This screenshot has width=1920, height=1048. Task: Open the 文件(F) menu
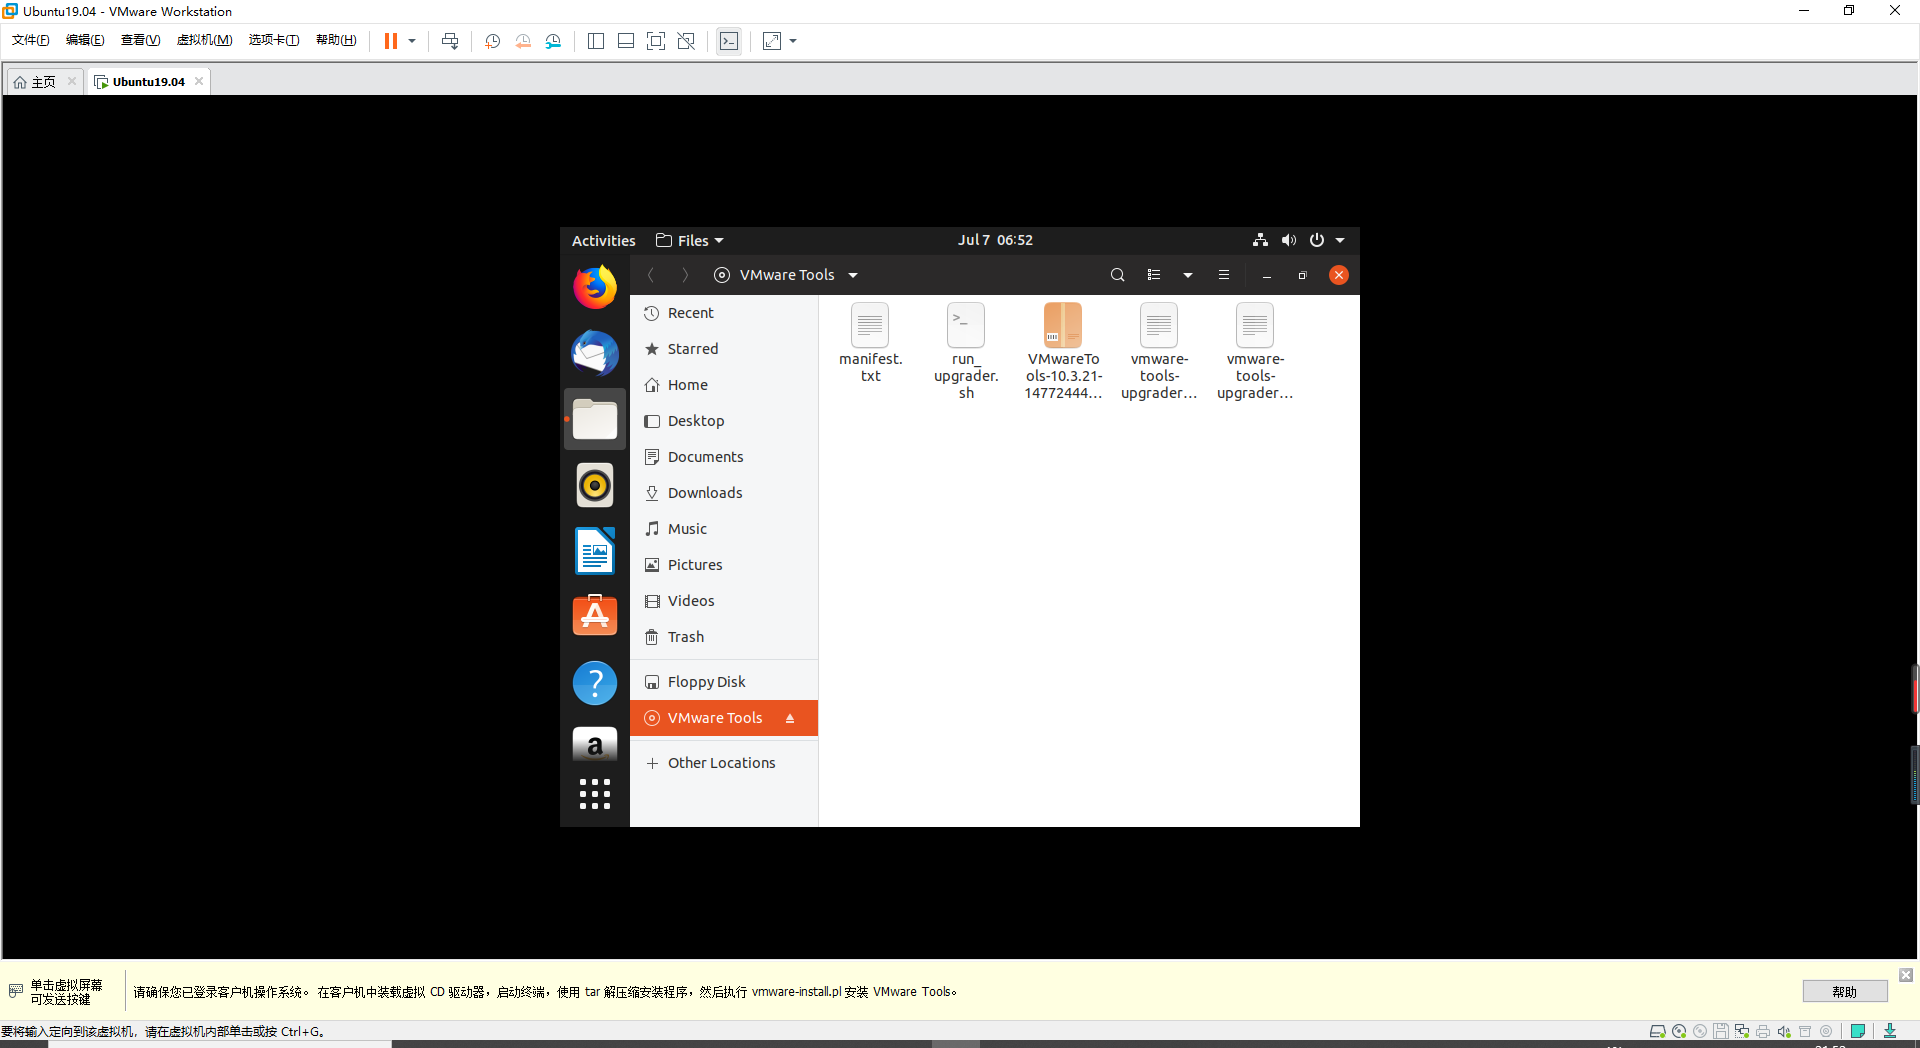tap(30, 40)
